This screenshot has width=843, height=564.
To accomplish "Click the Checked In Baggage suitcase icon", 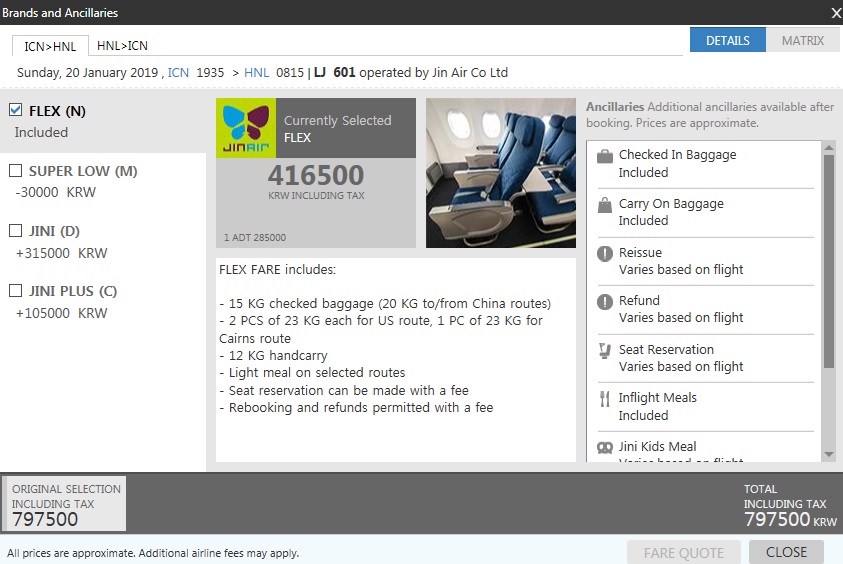I will [x=605, y=156].
